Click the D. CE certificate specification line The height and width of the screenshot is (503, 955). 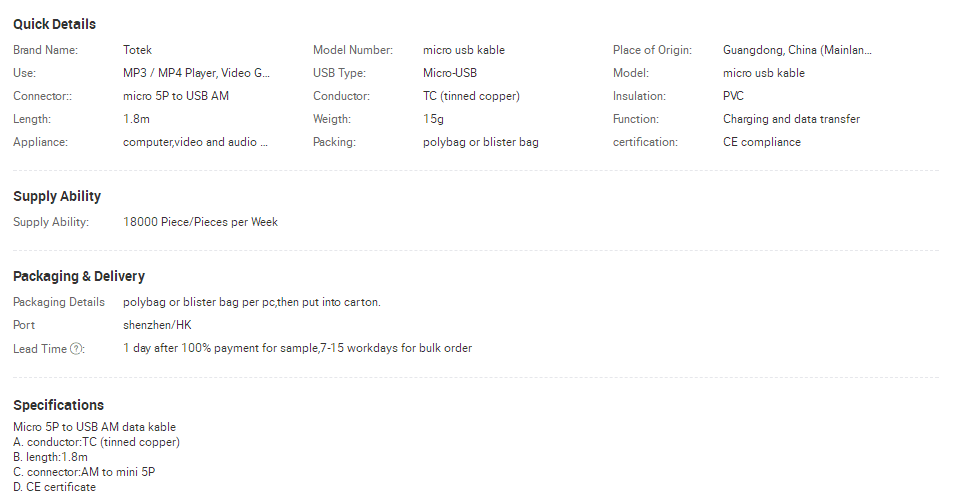coord(54,487)
